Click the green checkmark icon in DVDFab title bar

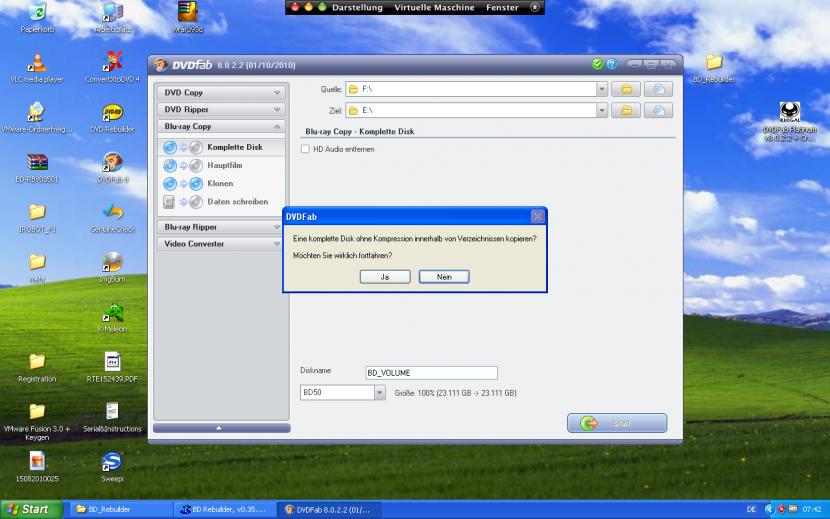pyautogui.click(x=598, y=64)
